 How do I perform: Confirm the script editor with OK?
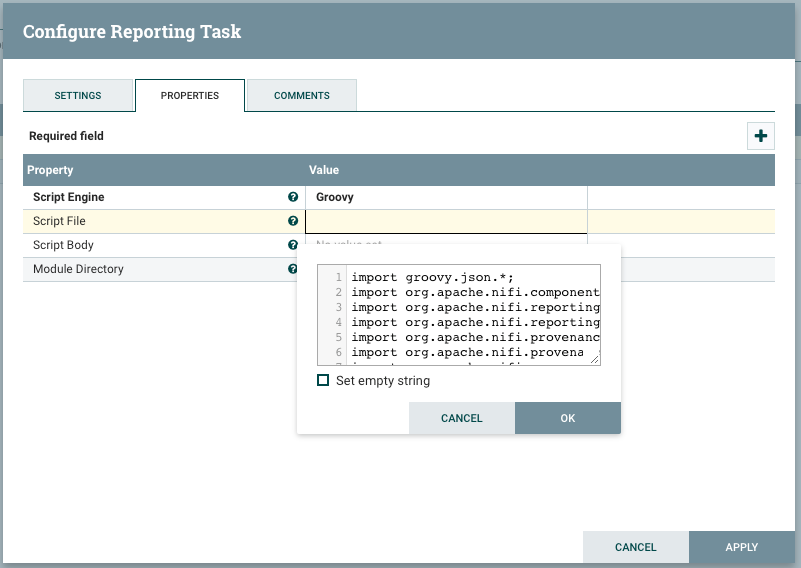568,418
